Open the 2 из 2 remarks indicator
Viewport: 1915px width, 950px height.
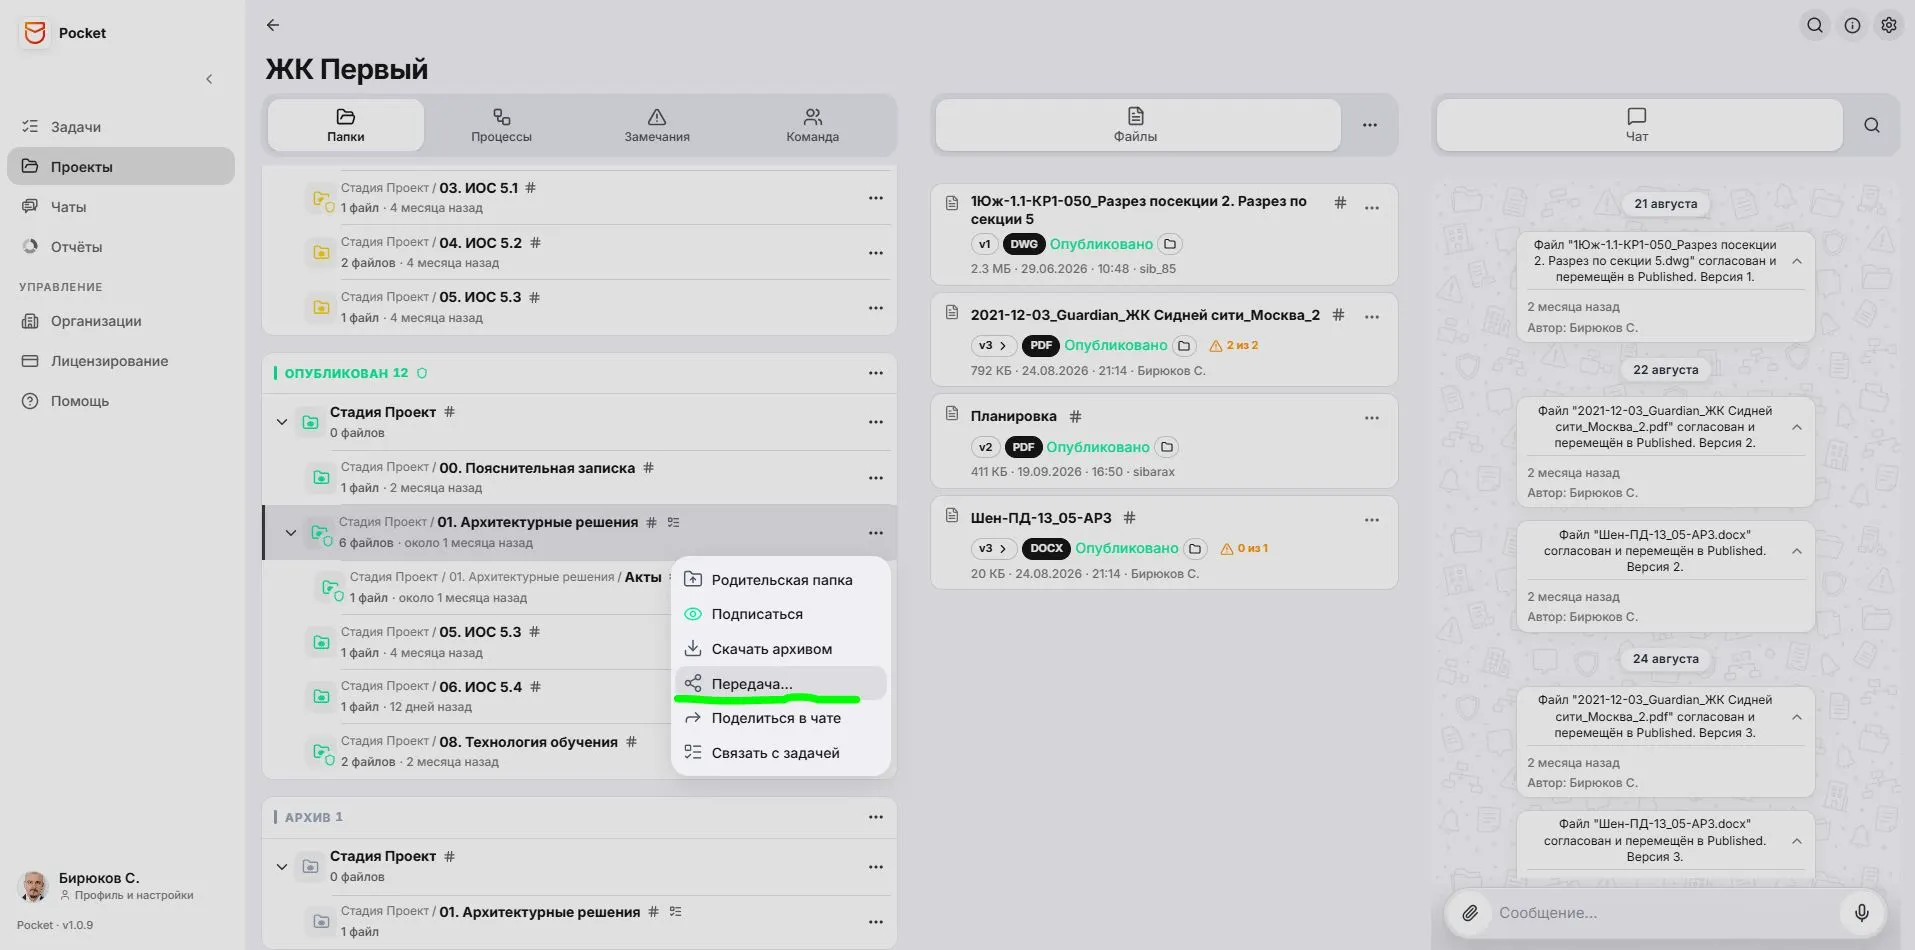click(x=1234, y=346)
